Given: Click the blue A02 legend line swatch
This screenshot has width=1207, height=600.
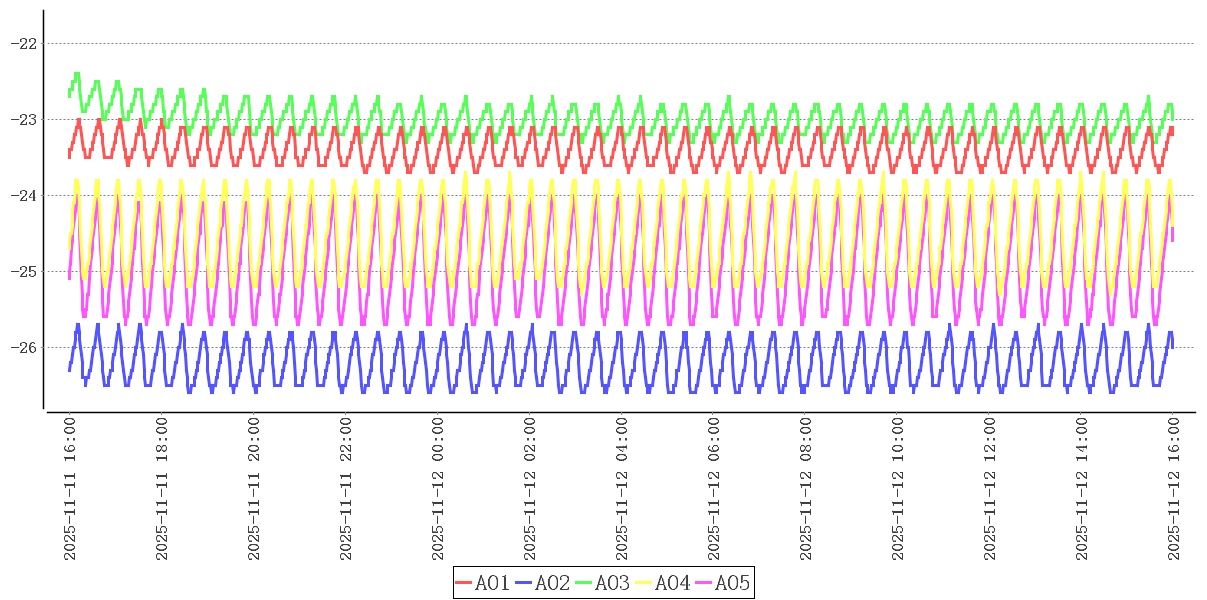Looking at the screenshot, I should click(x=524, y=583).
